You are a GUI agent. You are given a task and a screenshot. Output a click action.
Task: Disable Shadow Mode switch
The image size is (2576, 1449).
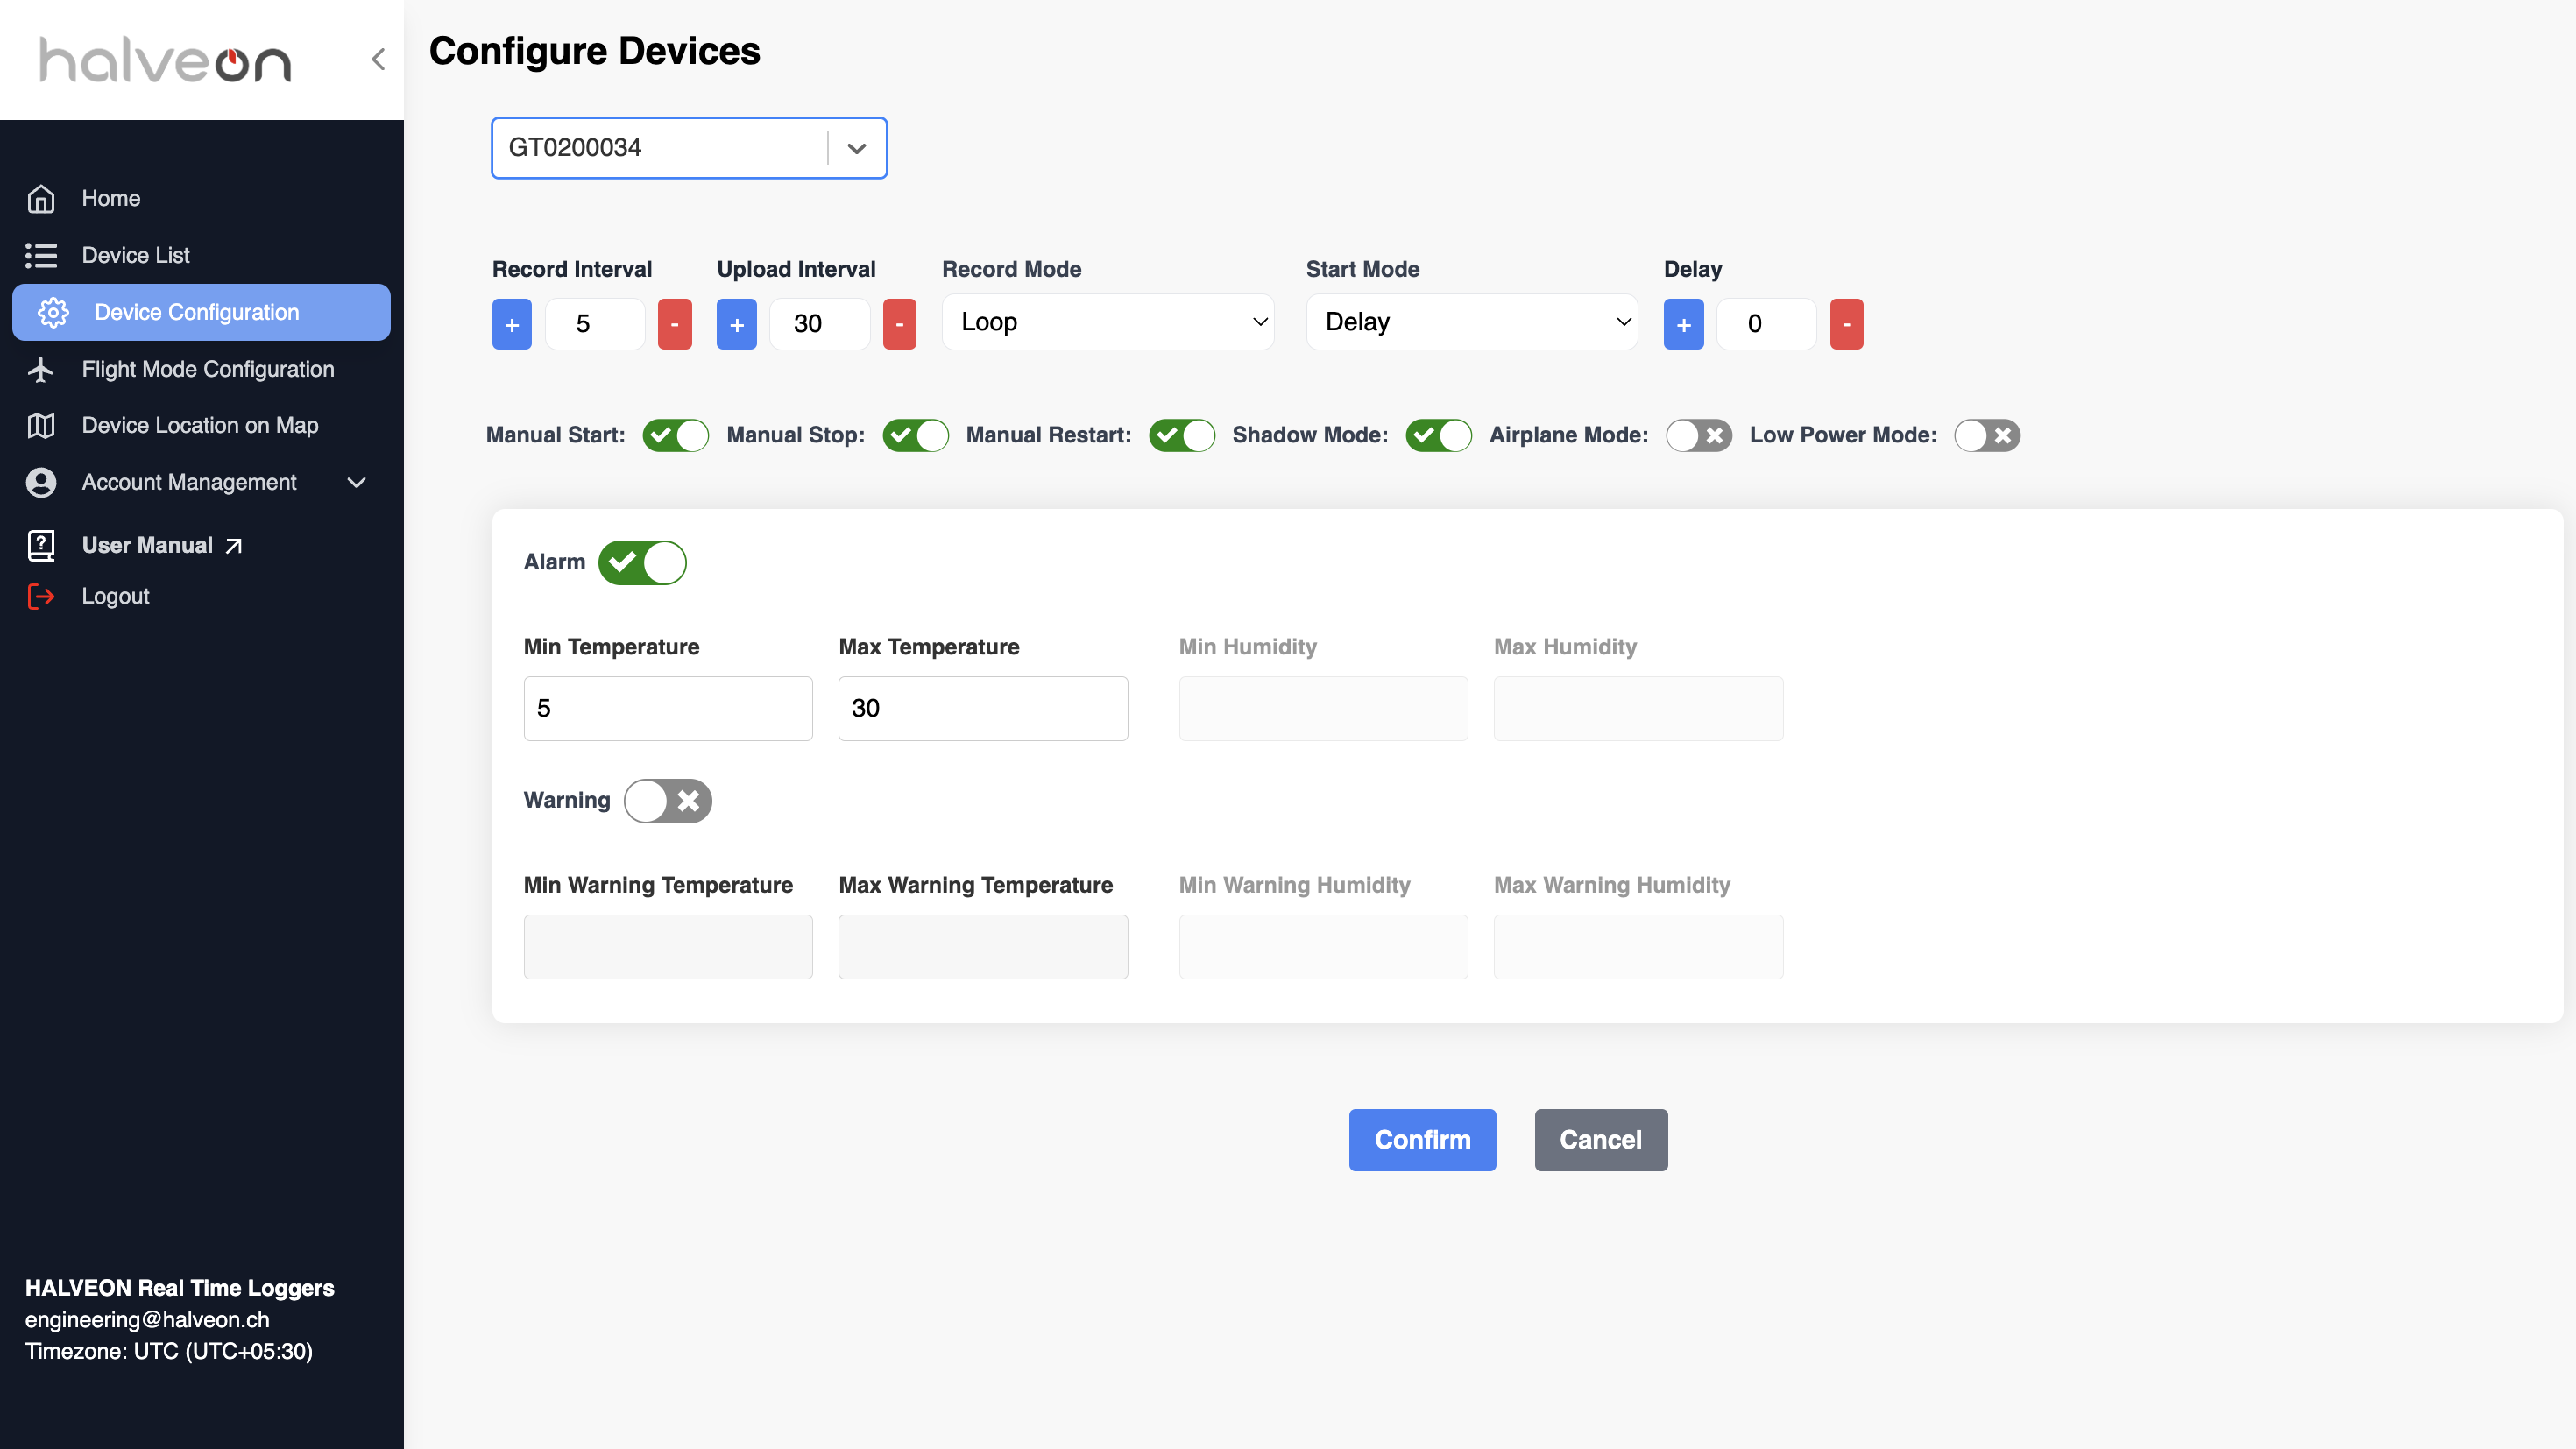1439,435
